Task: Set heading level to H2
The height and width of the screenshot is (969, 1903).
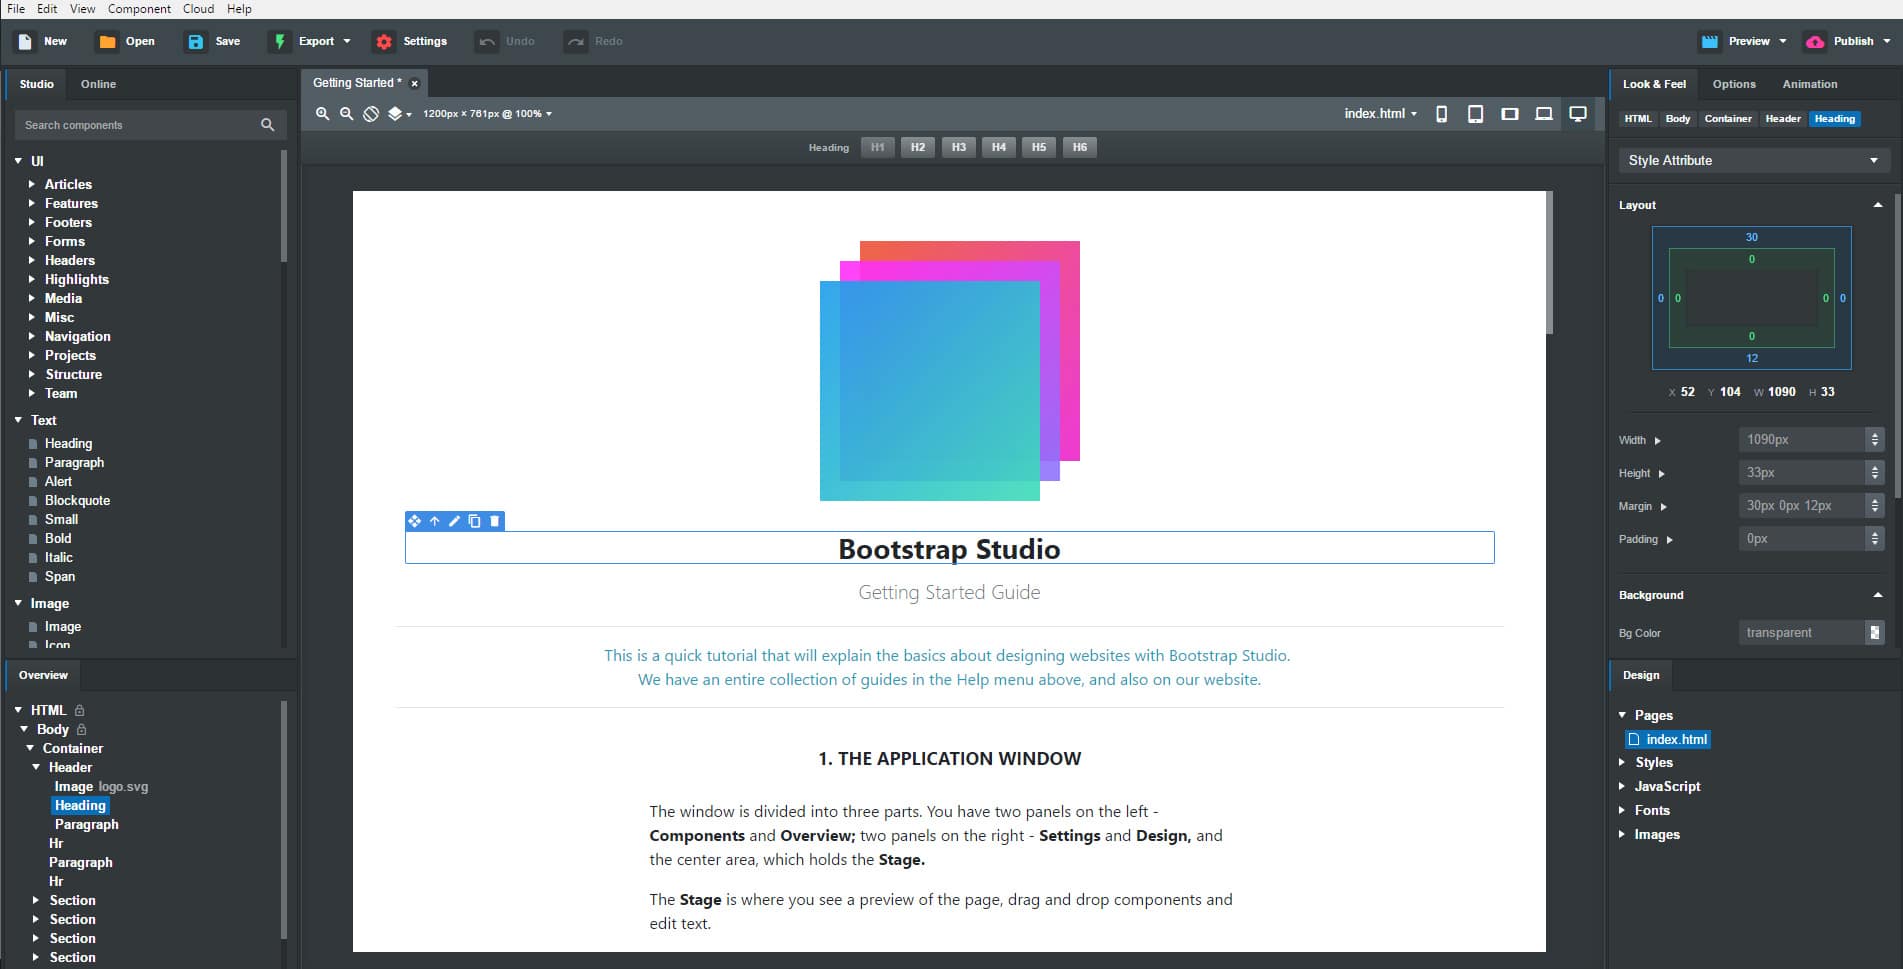Action: coord(918,147)
